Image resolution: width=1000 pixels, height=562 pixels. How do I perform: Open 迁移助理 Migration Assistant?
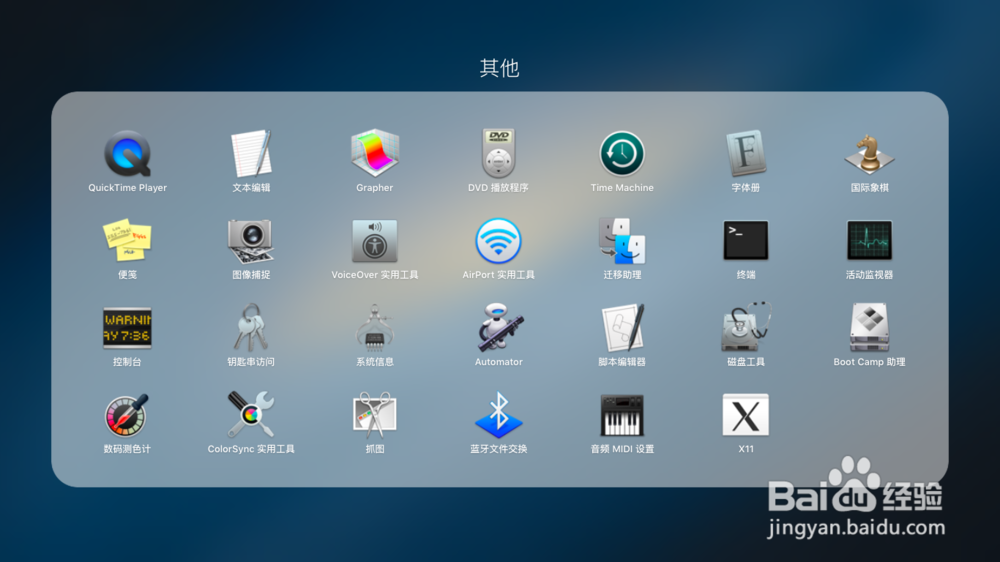point(622,240)
